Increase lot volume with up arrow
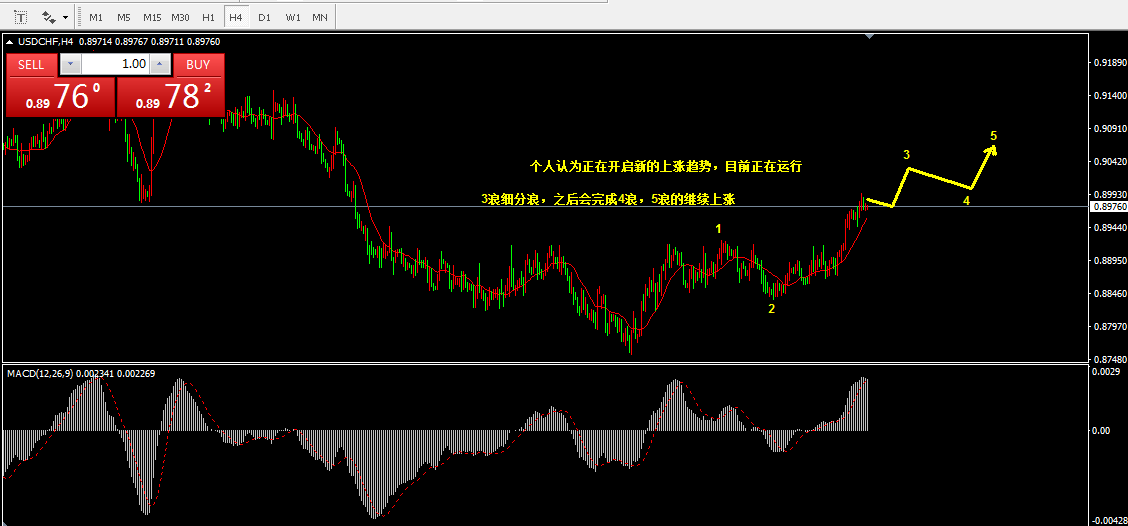This screenshot has height=526, width=1128. coord(160,64)
